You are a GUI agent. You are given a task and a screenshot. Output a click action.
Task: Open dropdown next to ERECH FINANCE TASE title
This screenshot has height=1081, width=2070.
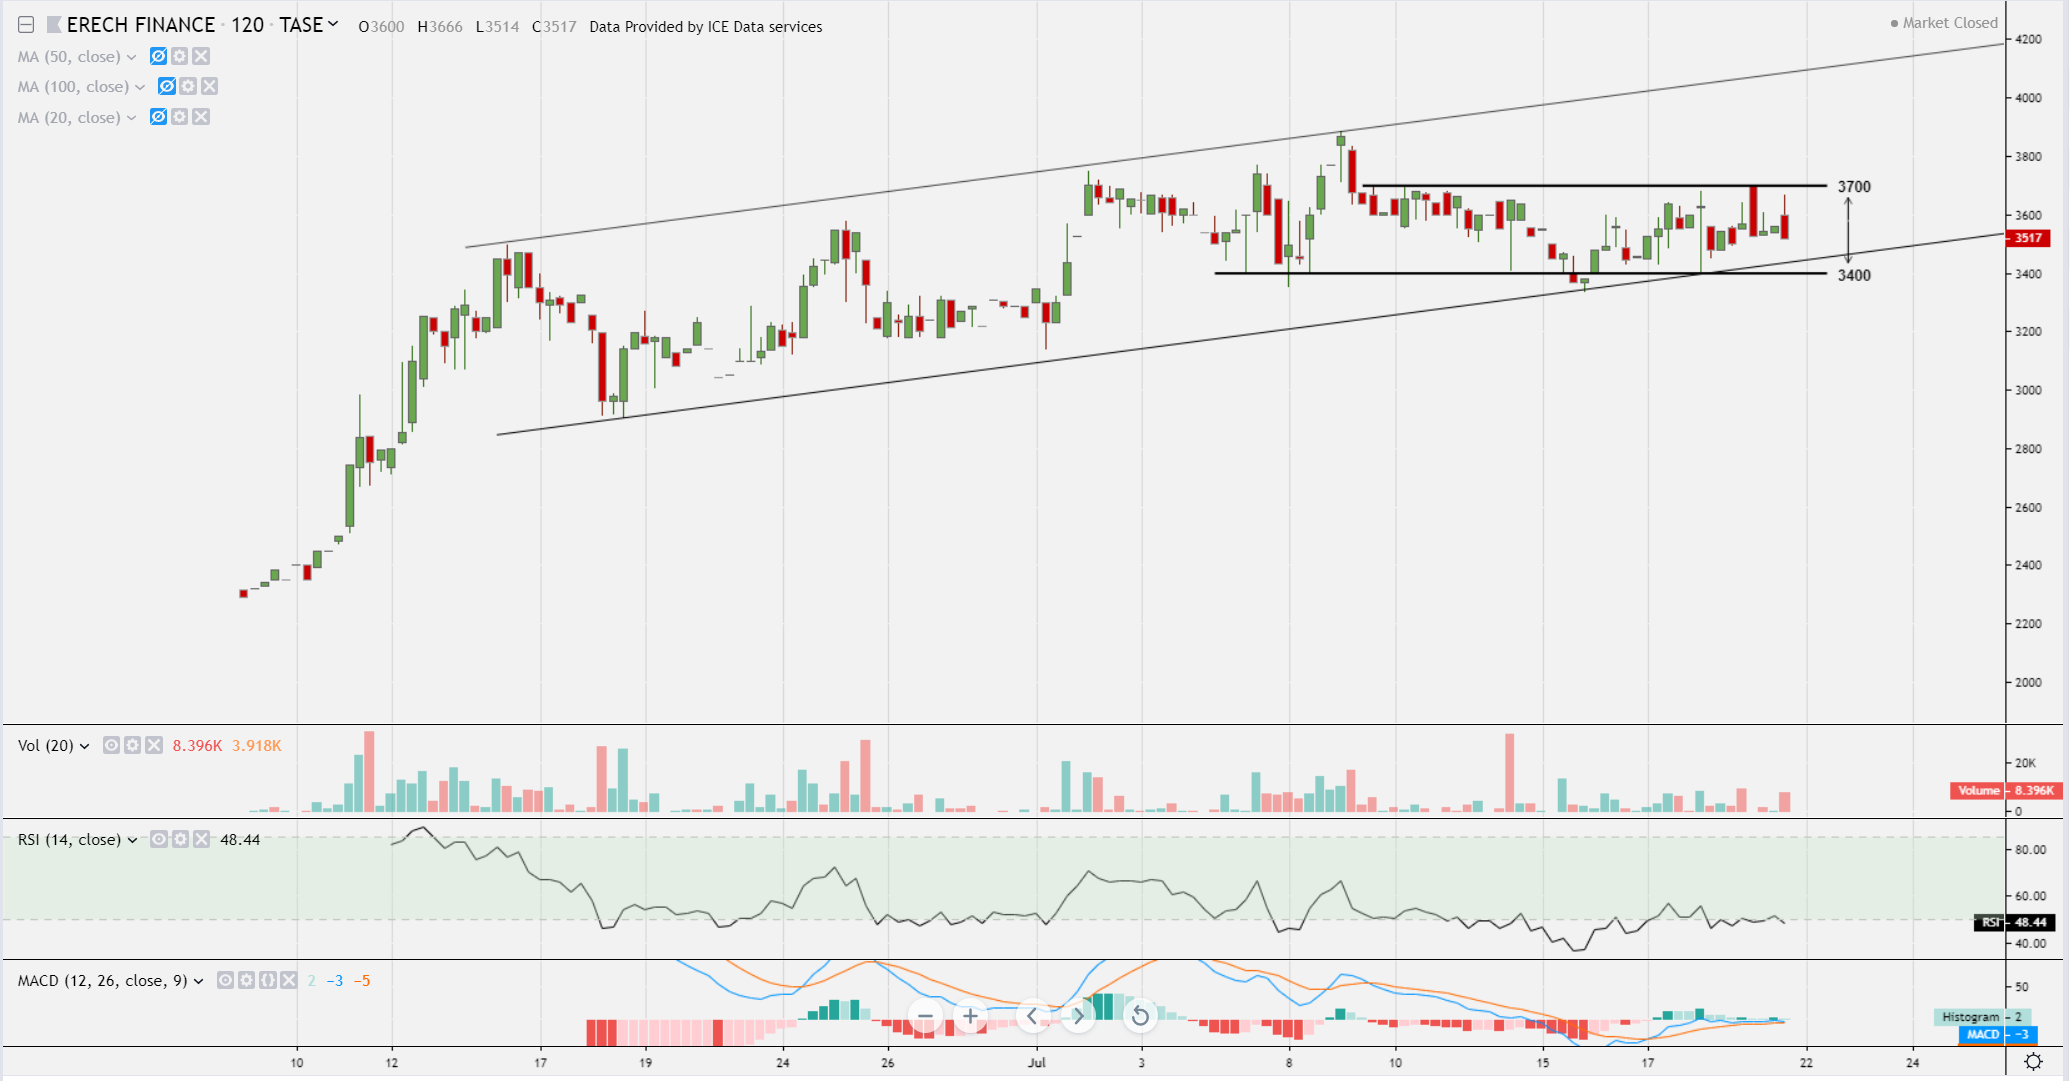333,24
